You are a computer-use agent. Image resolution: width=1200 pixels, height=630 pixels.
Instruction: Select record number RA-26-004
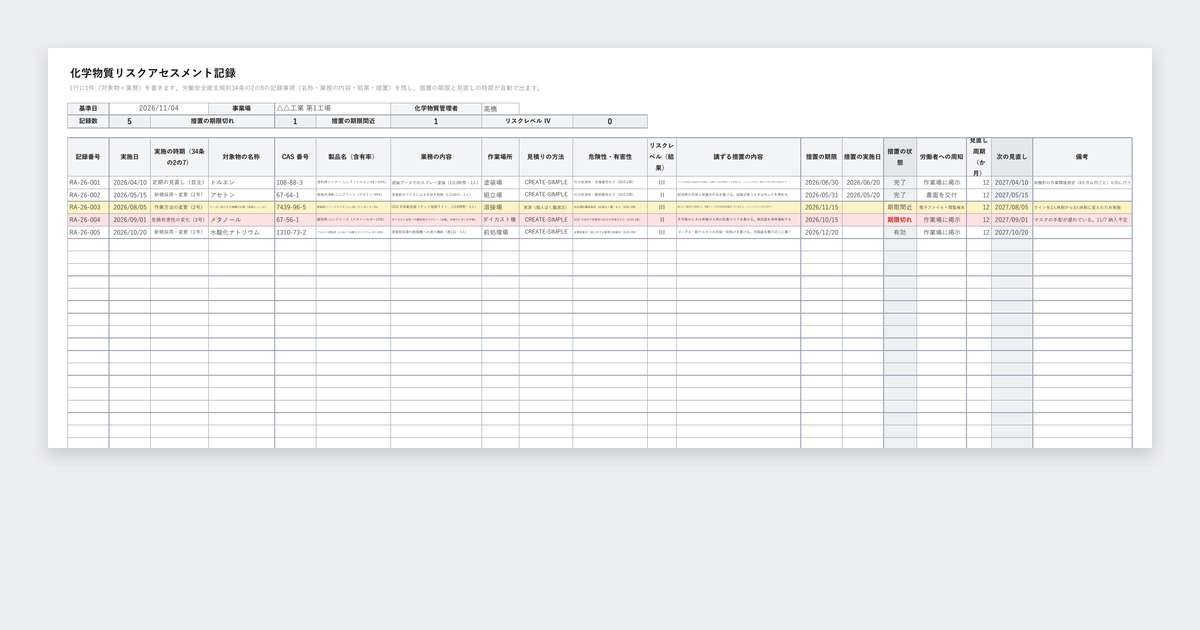88,219
